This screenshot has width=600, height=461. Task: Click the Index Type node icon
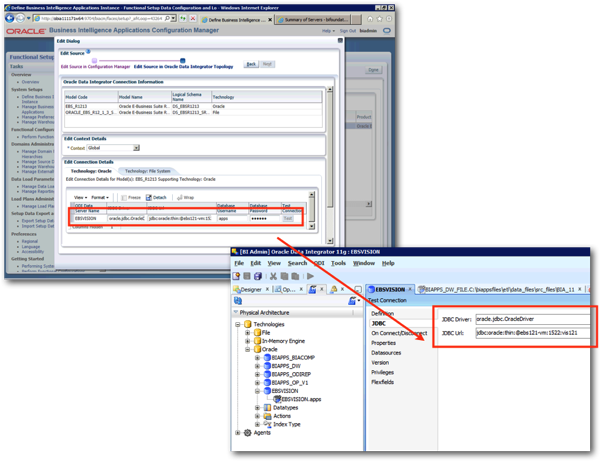pyautogui.click(x=267, y=424)
